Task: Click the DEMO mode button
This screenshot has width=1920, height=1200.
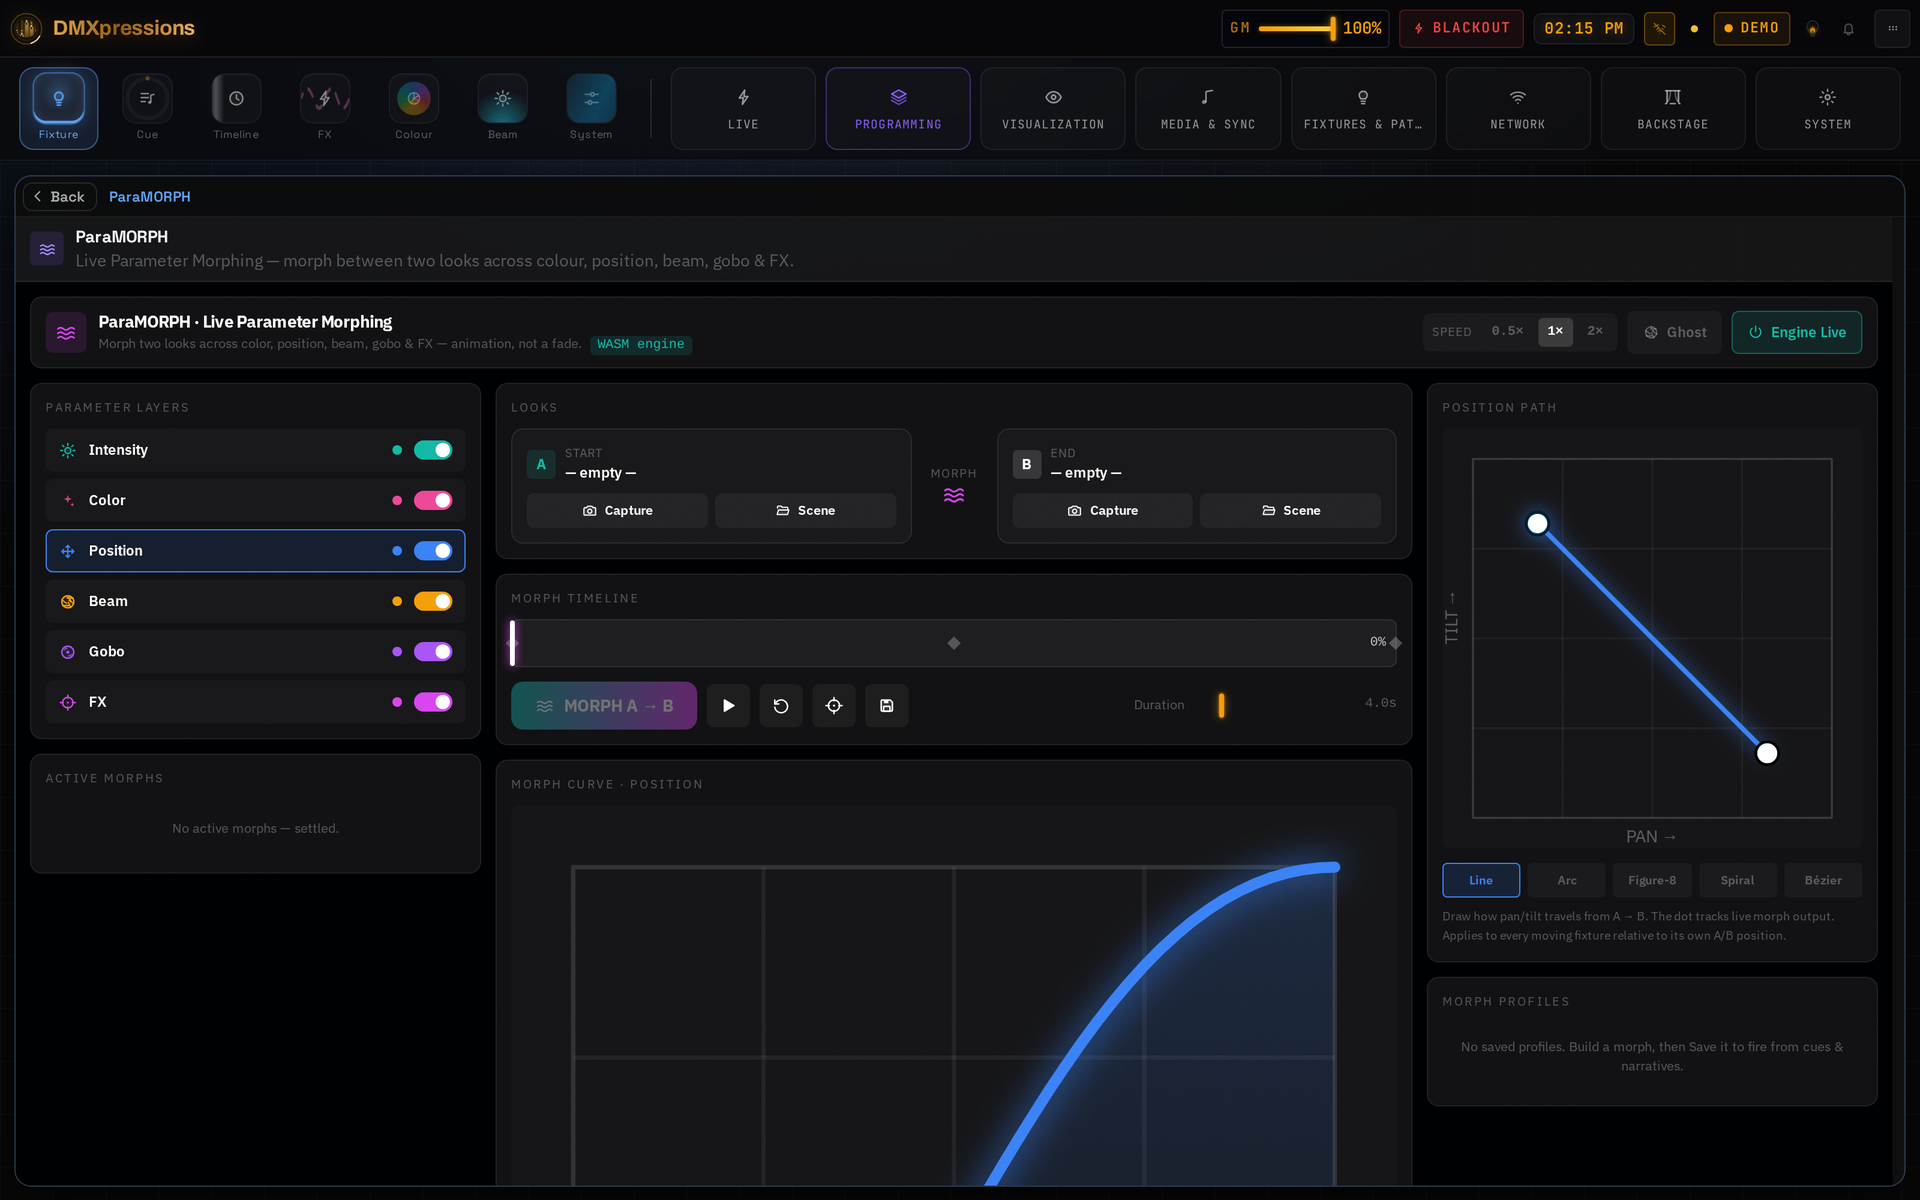Action: point(1751,28)
